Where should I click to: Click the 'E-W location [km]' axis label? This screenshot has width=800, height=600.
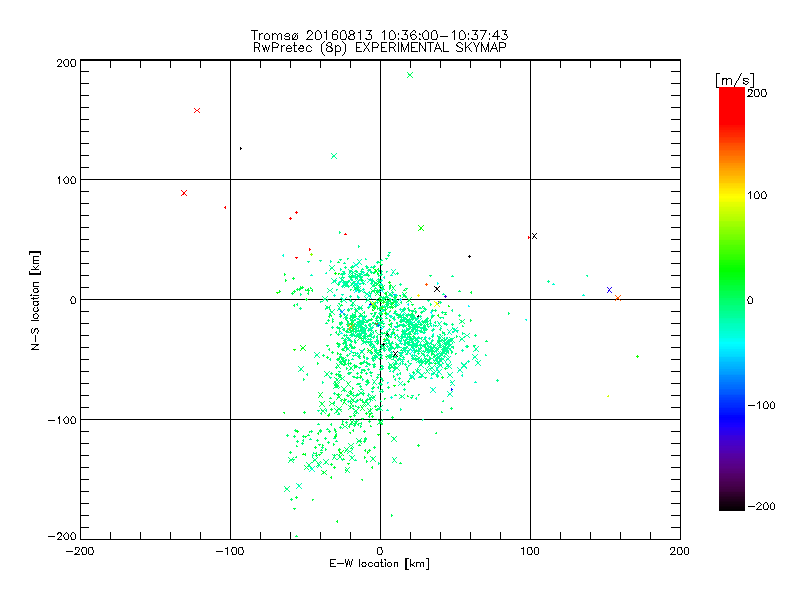click(x=379, y=564)
